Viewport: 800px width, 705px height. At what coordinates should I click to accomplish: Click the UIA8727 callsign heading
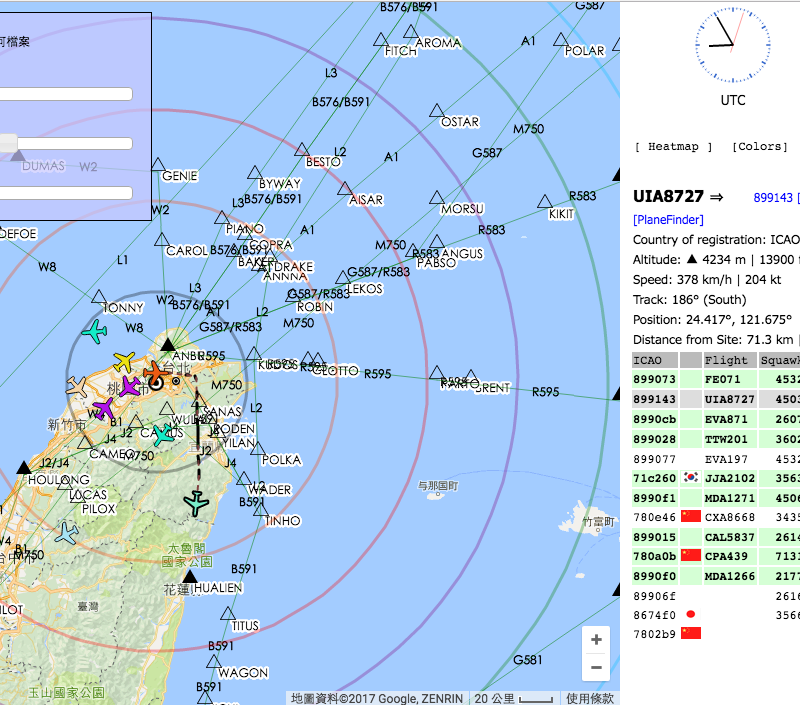click(x=668, y=196)
